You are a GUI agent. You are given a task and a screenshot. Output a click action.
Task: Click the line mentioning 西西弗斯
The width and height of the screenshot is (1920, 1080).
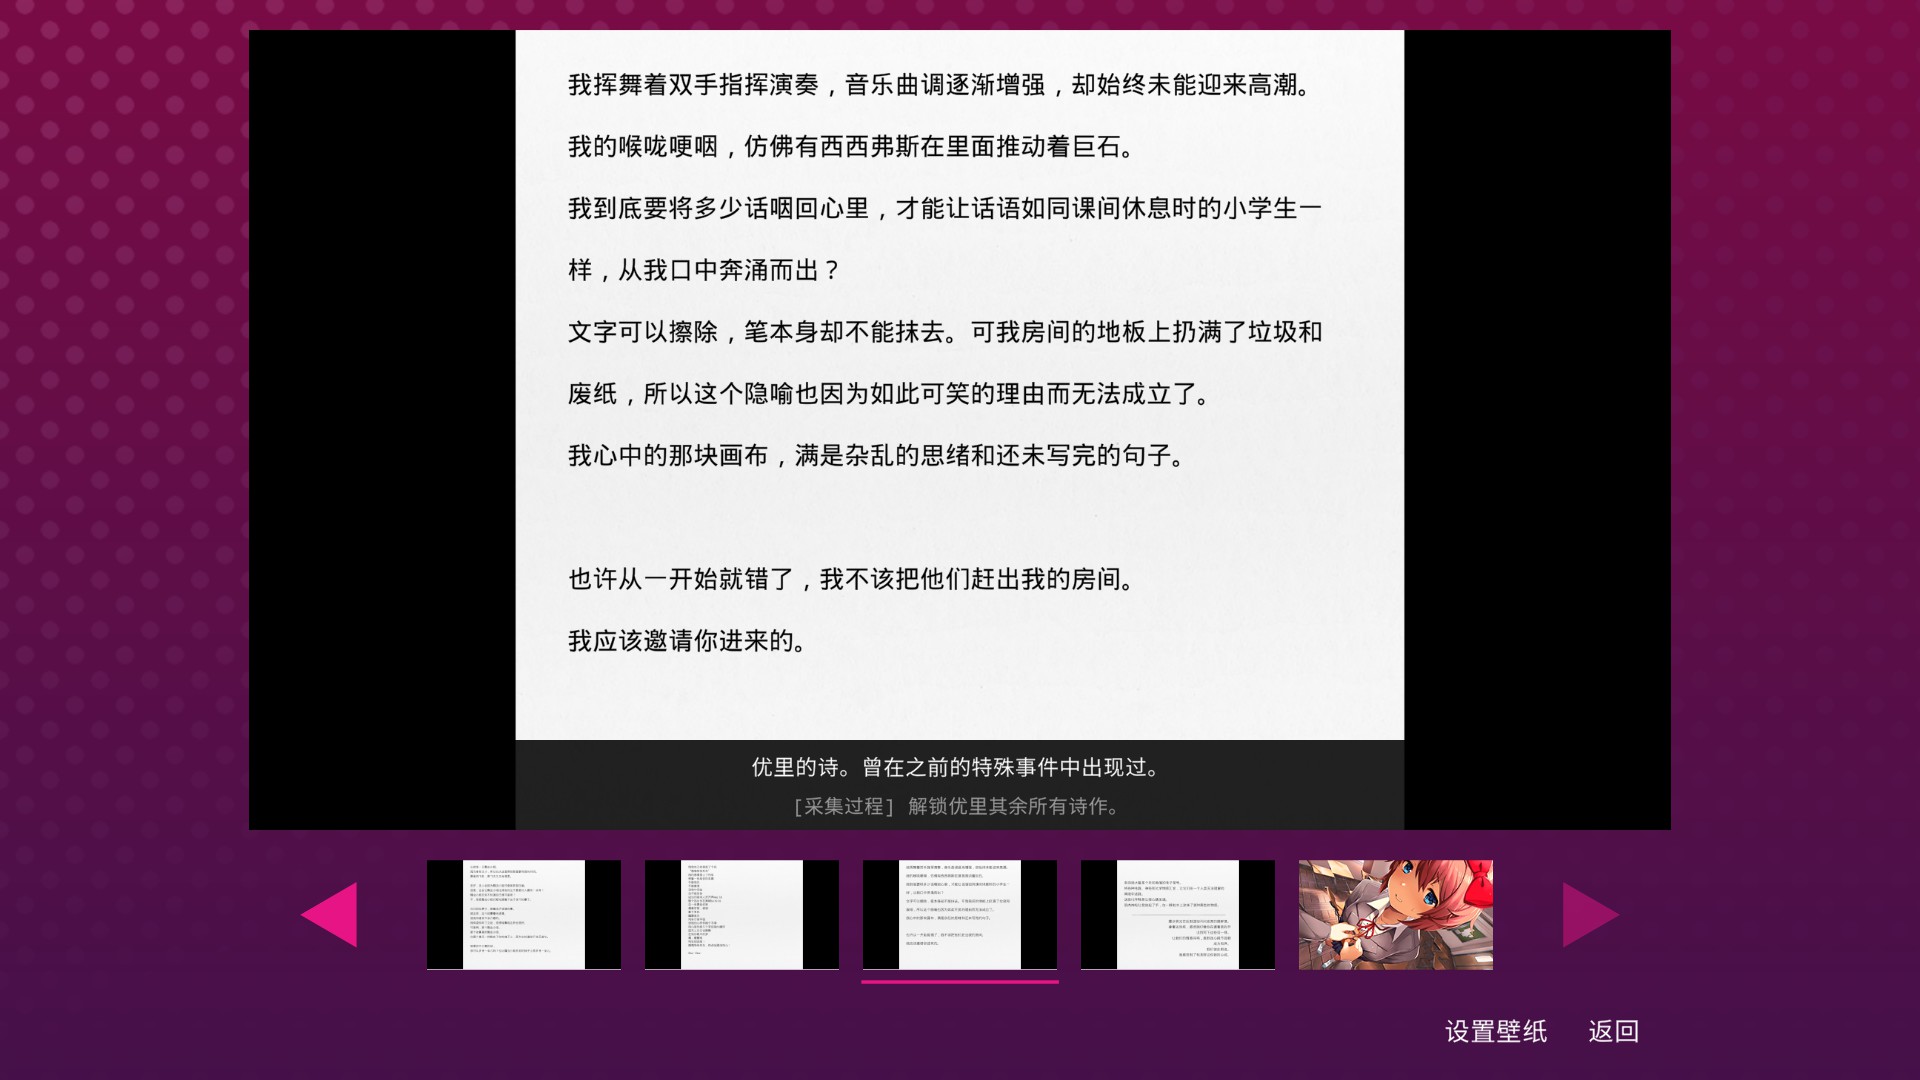tap(852, 147)
